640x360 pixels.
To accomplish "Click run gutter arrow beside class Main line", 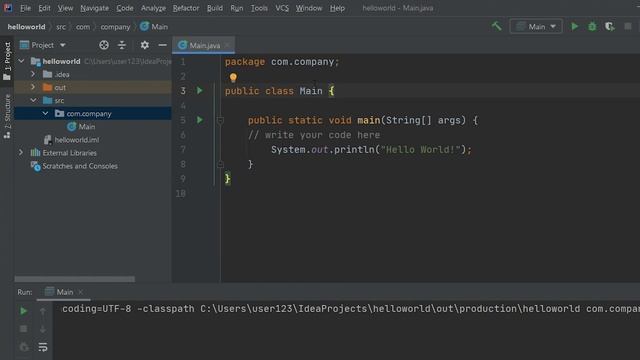I will (200, 91).
